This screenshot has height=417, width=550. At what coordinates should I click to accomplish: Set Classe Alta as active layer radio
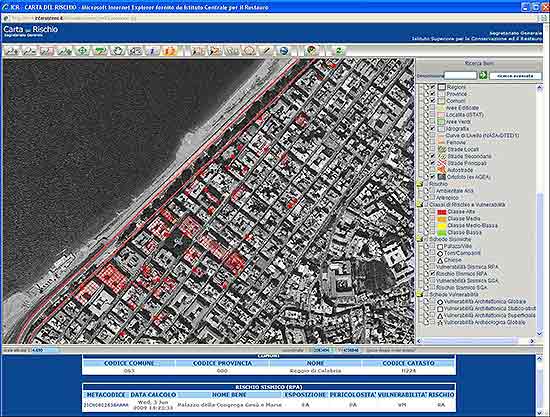426,212
